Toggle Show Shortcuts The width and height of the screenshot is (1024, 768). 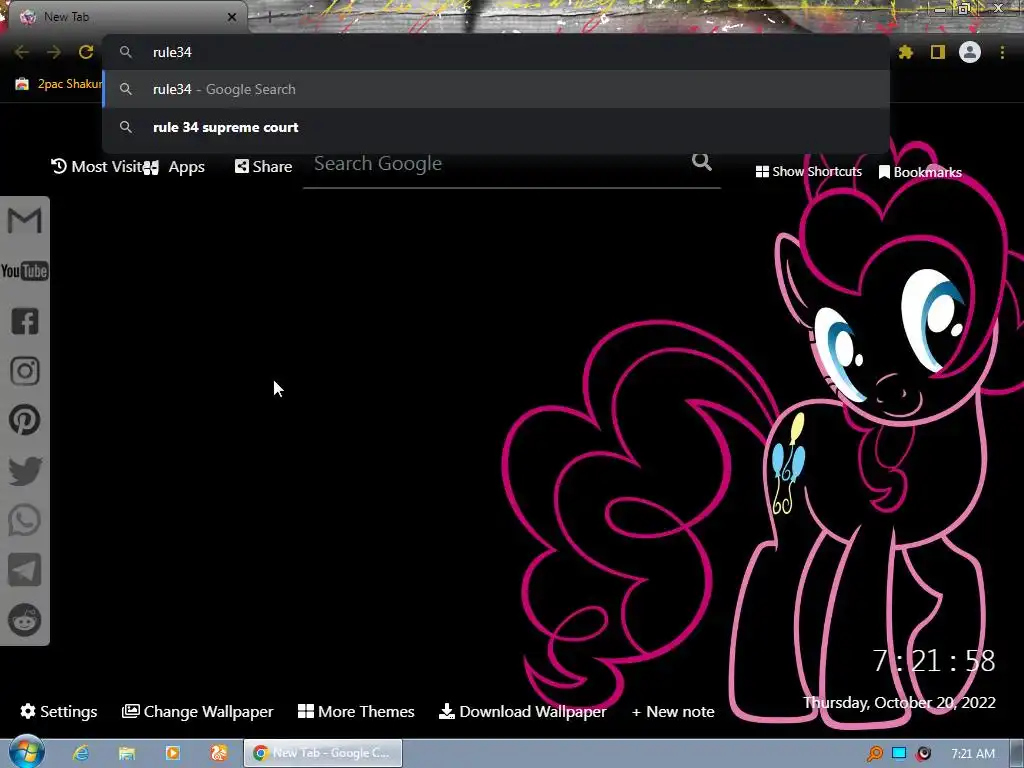(x=808, y=172)
